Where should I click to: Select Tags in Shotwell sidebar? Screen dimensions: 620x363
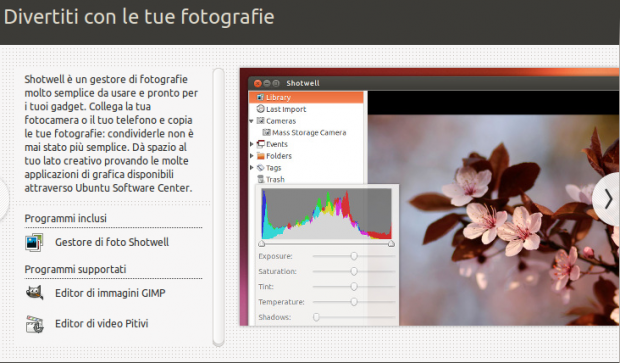pos(306,168)
